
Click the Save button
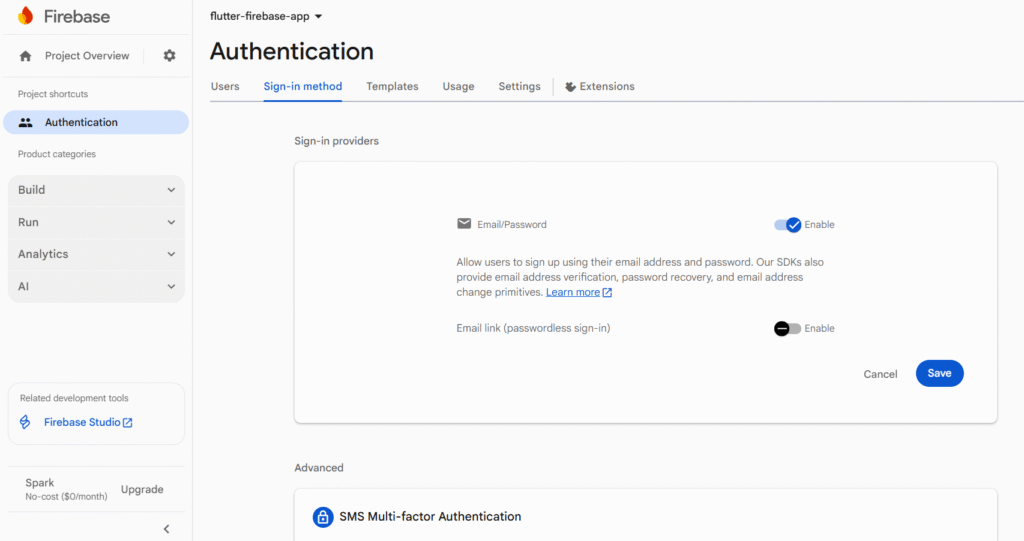tap(939, 373)
